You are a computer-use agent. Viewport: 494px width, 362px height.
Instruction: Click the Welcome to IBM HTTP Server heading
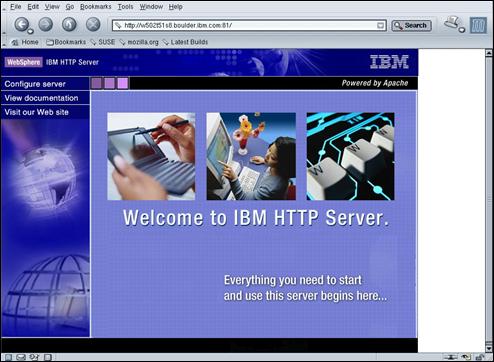(x=256, y=218)
